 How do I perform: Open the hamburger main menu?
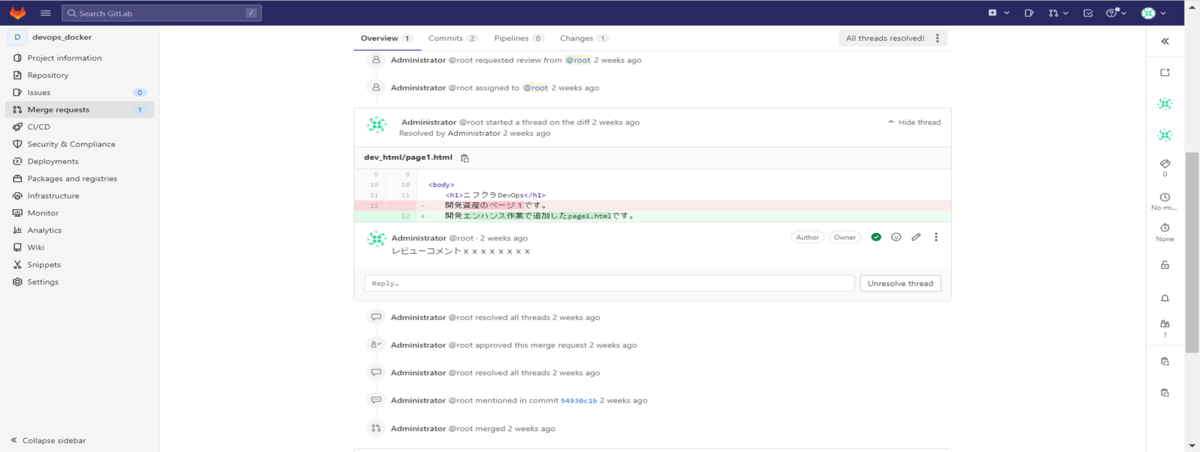pos(46,13)
